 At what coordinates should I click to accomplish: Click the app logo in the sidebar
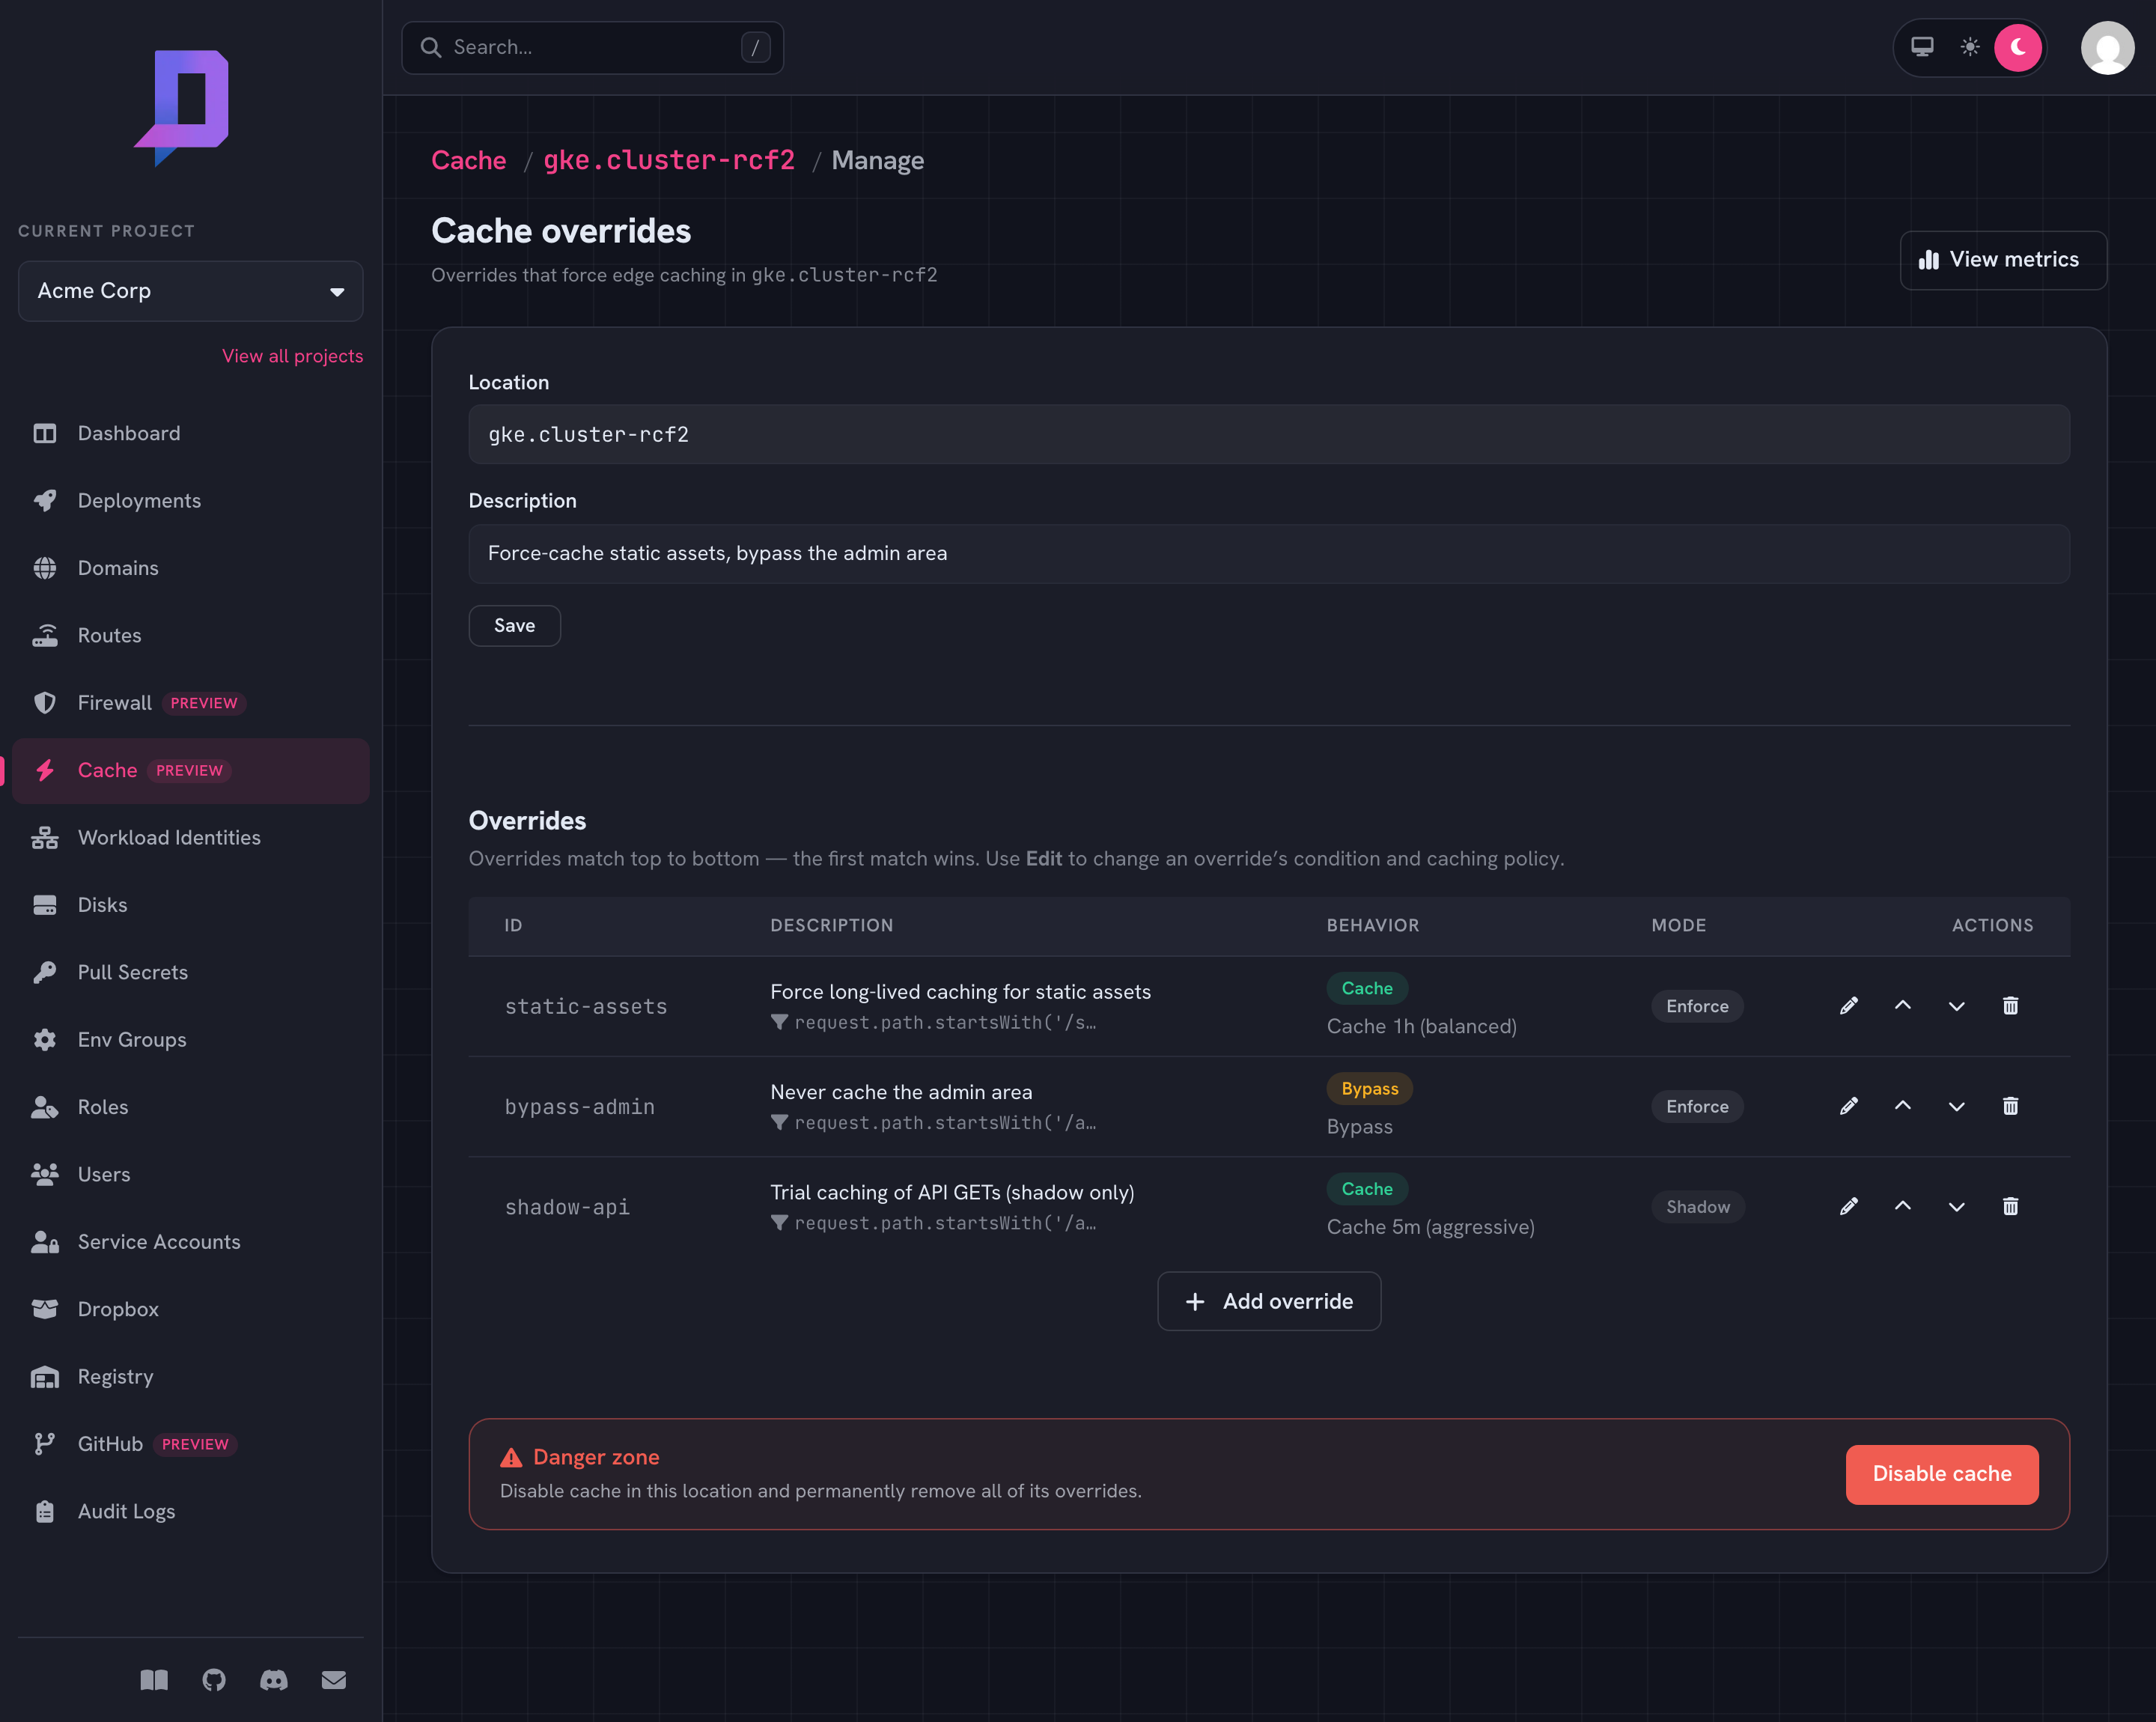tap(182, 107)
